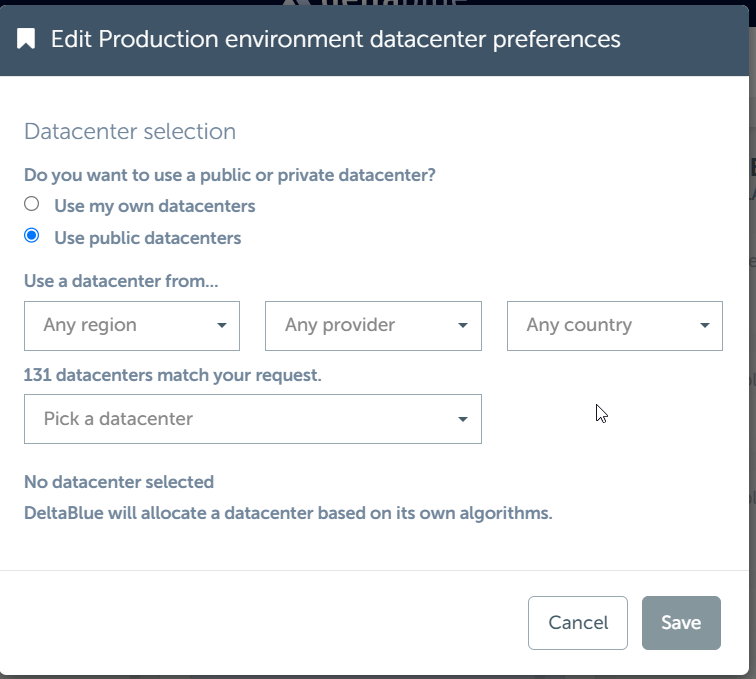The width and height of the screenshot is (756, 679).
Task: Click the 'DeltaBlue will allocate a datacenter' note
Action: coord(288,513)
